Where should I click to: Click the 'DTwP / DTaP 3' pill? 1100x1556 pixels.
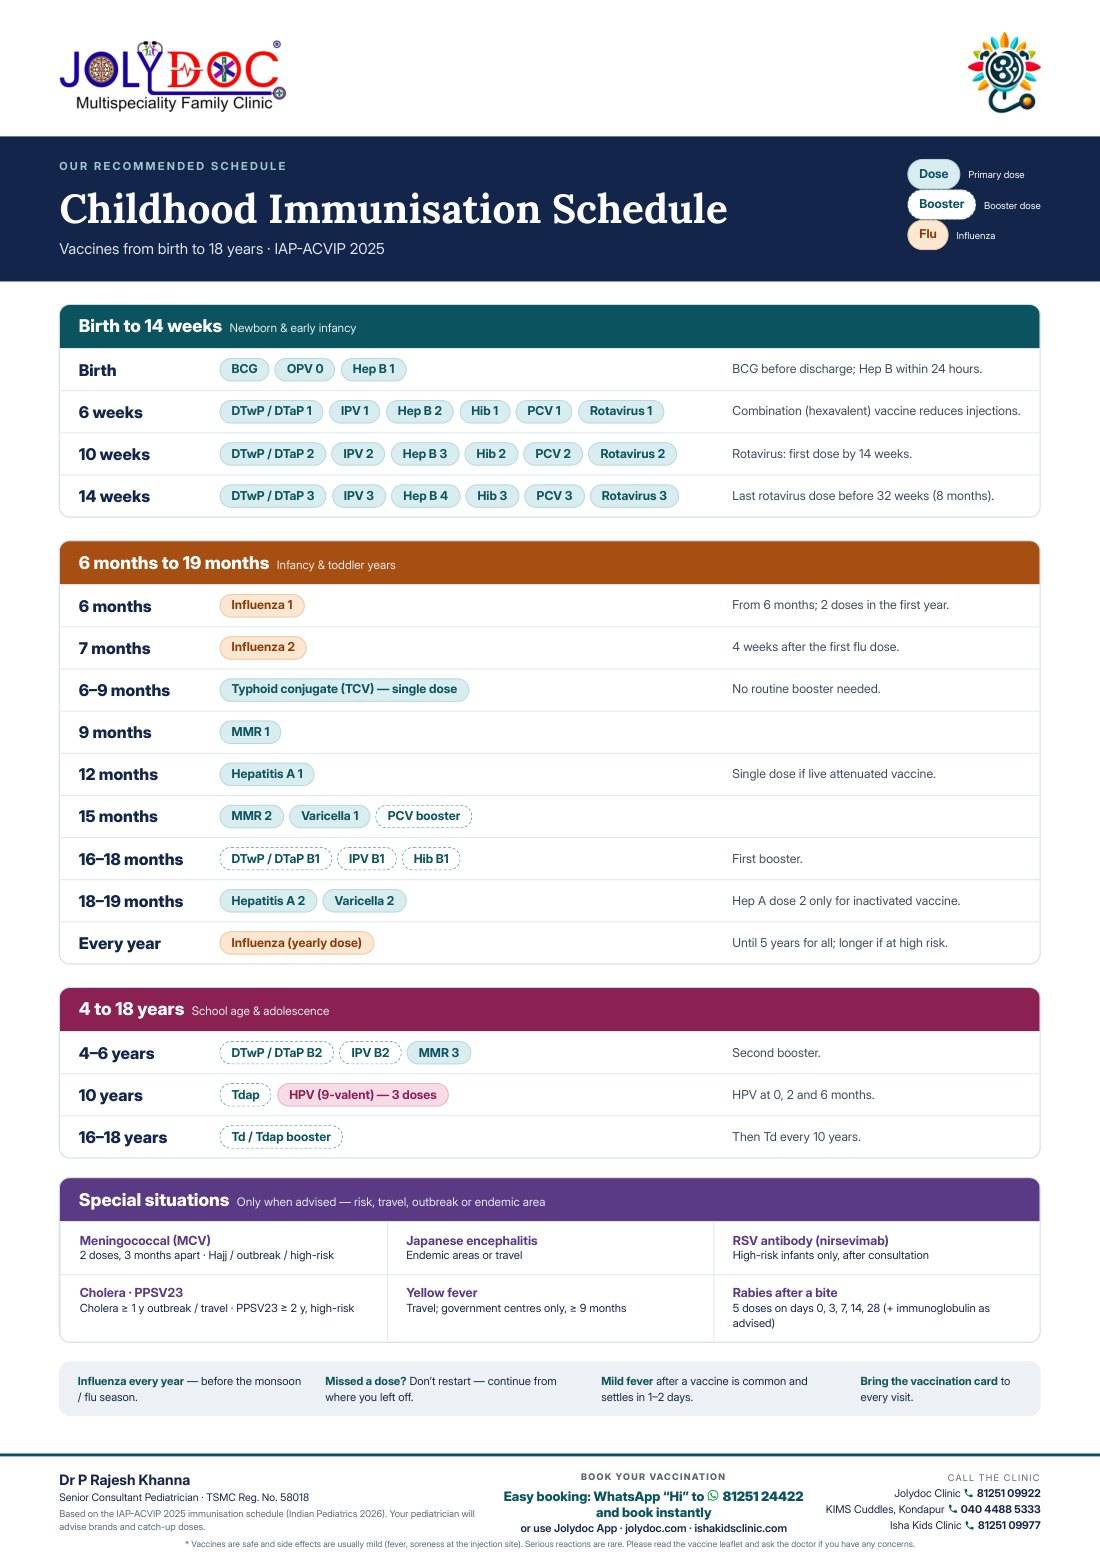pos(272,496)
